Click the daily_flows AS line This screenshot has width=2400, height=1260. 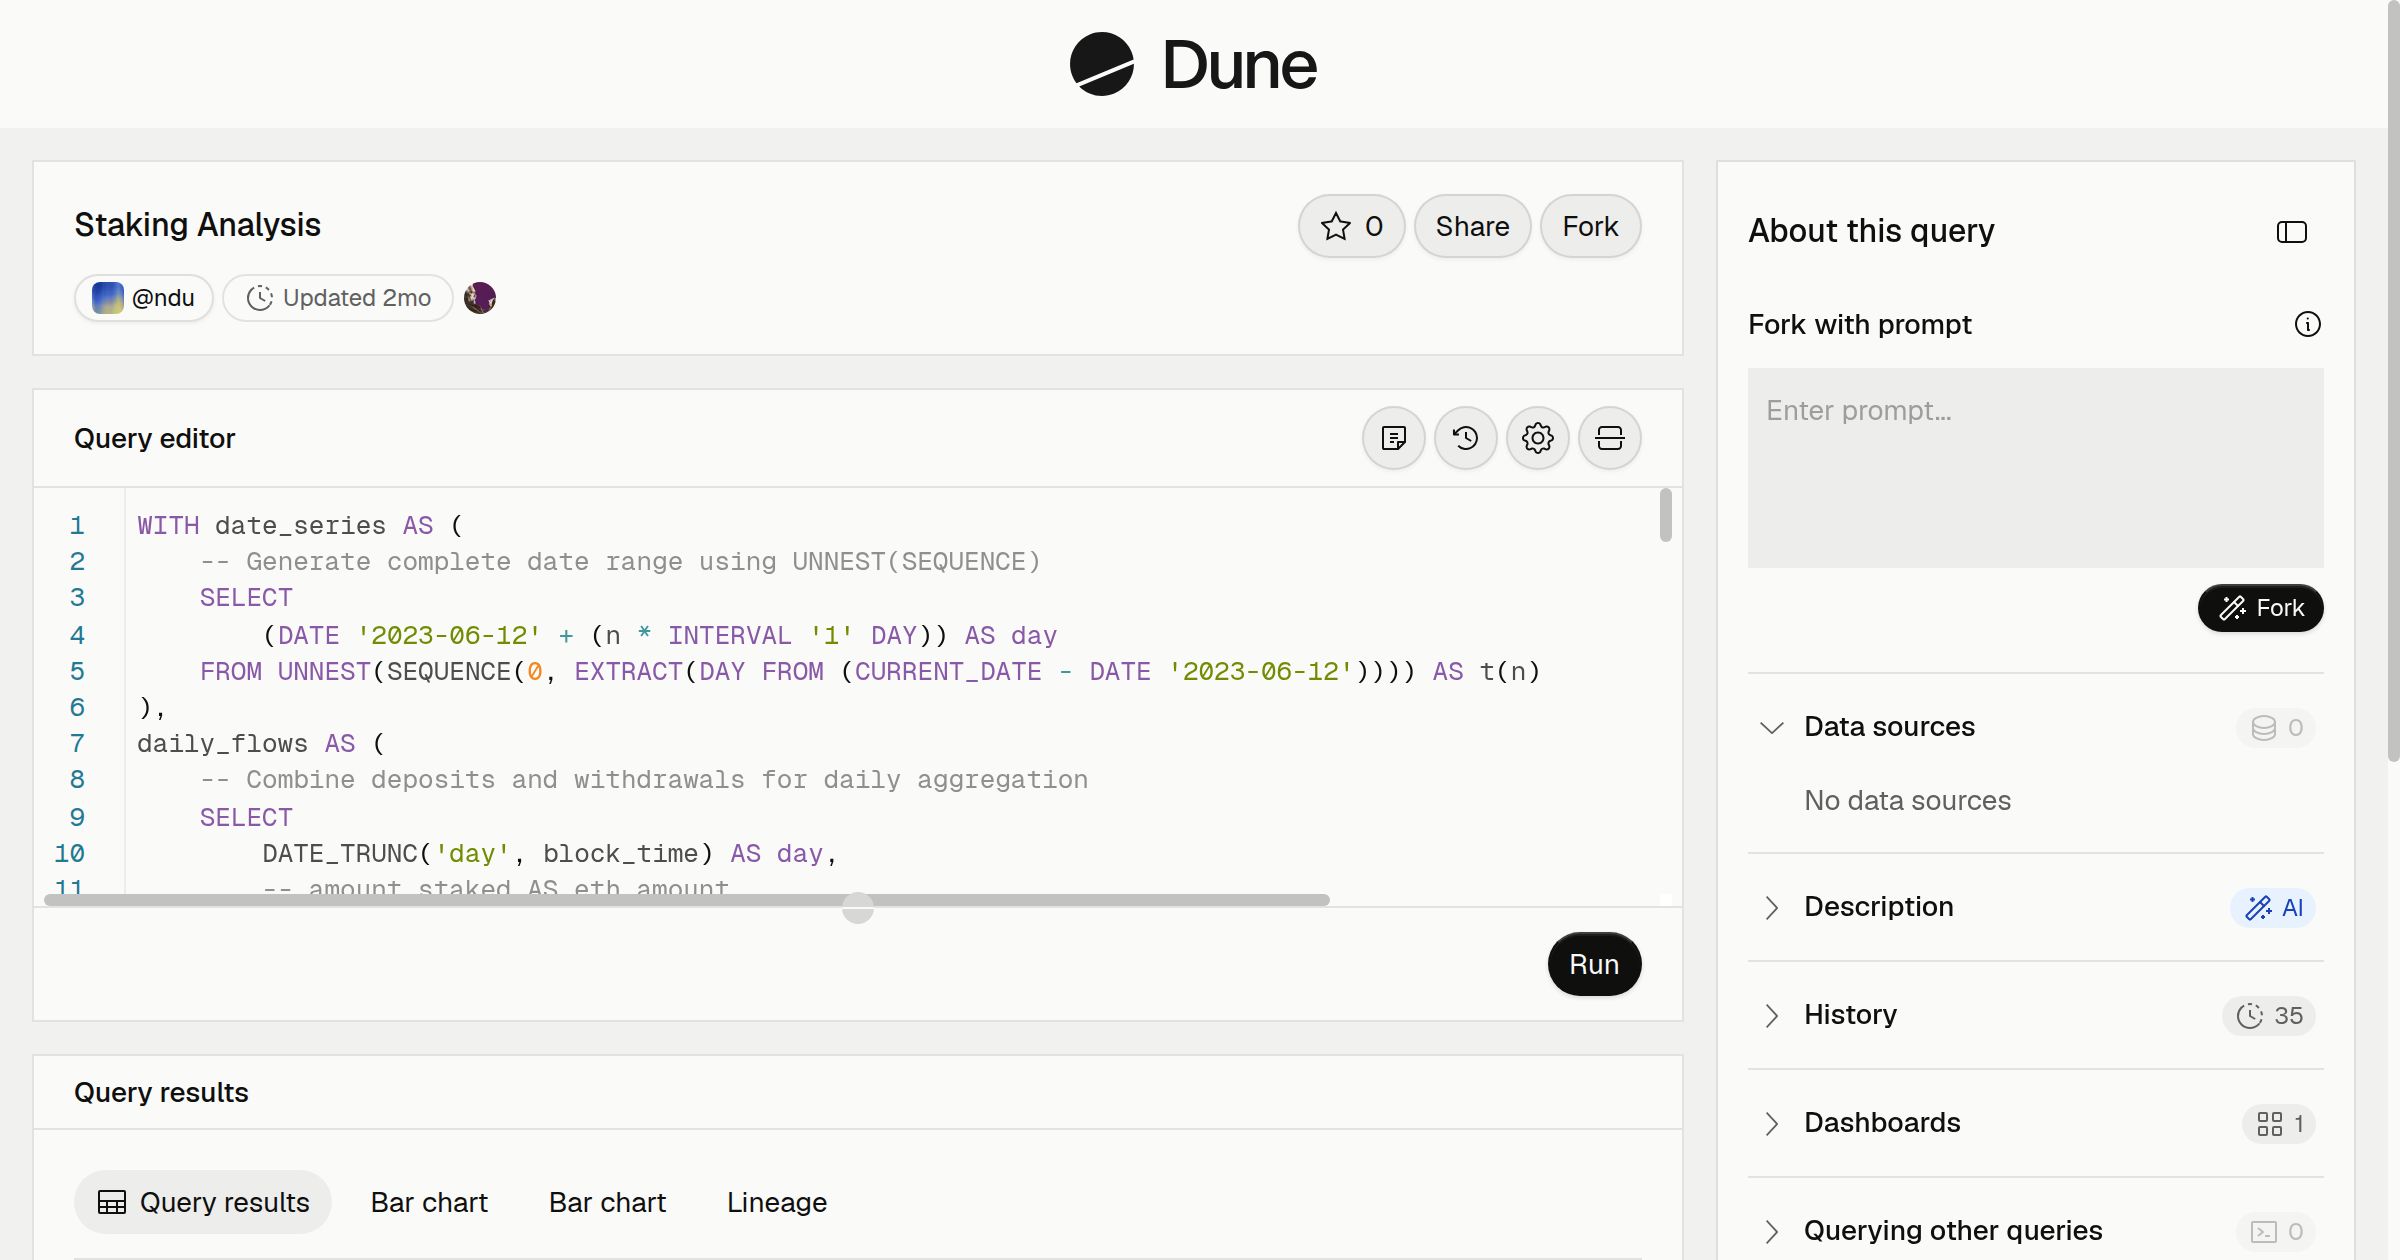261,744
